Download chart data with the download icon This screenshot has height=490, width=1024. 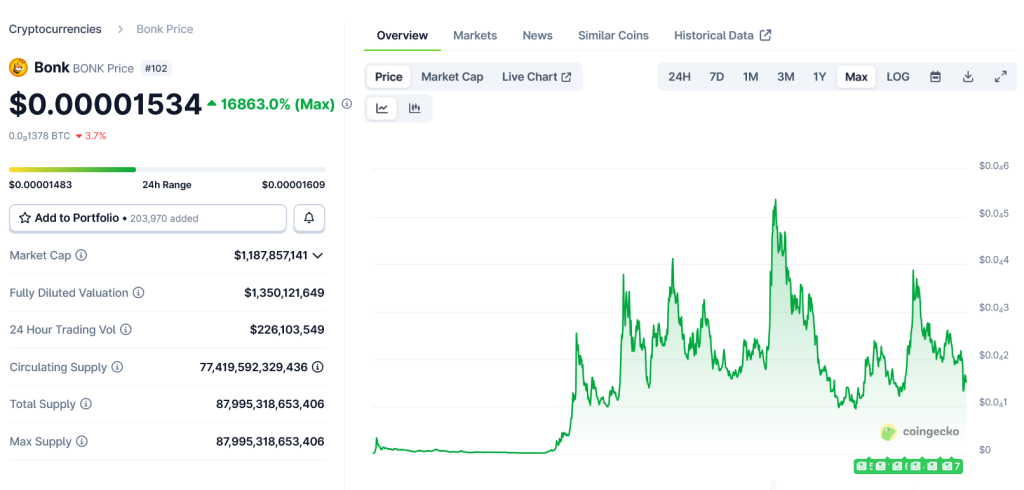tap(968, 77)
